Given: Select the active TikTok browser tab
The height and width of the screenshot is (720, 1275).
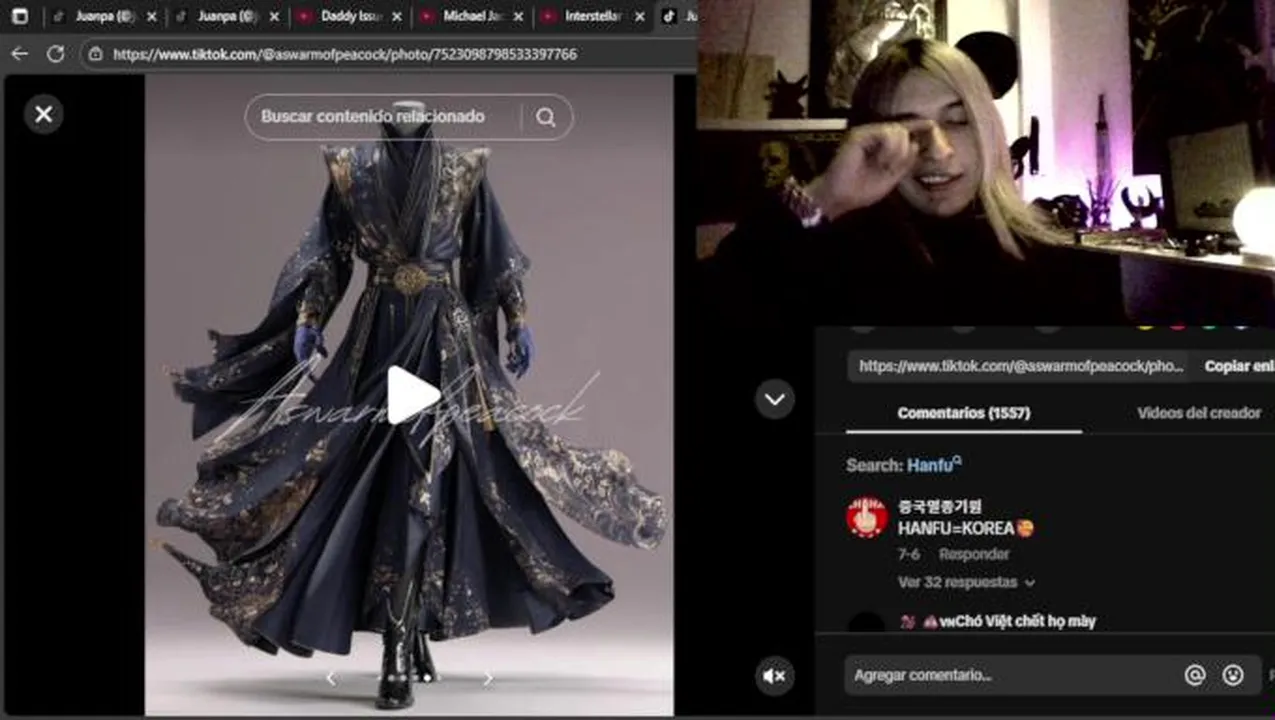Looking at the screenshot, I should click(x=678, y=16).
